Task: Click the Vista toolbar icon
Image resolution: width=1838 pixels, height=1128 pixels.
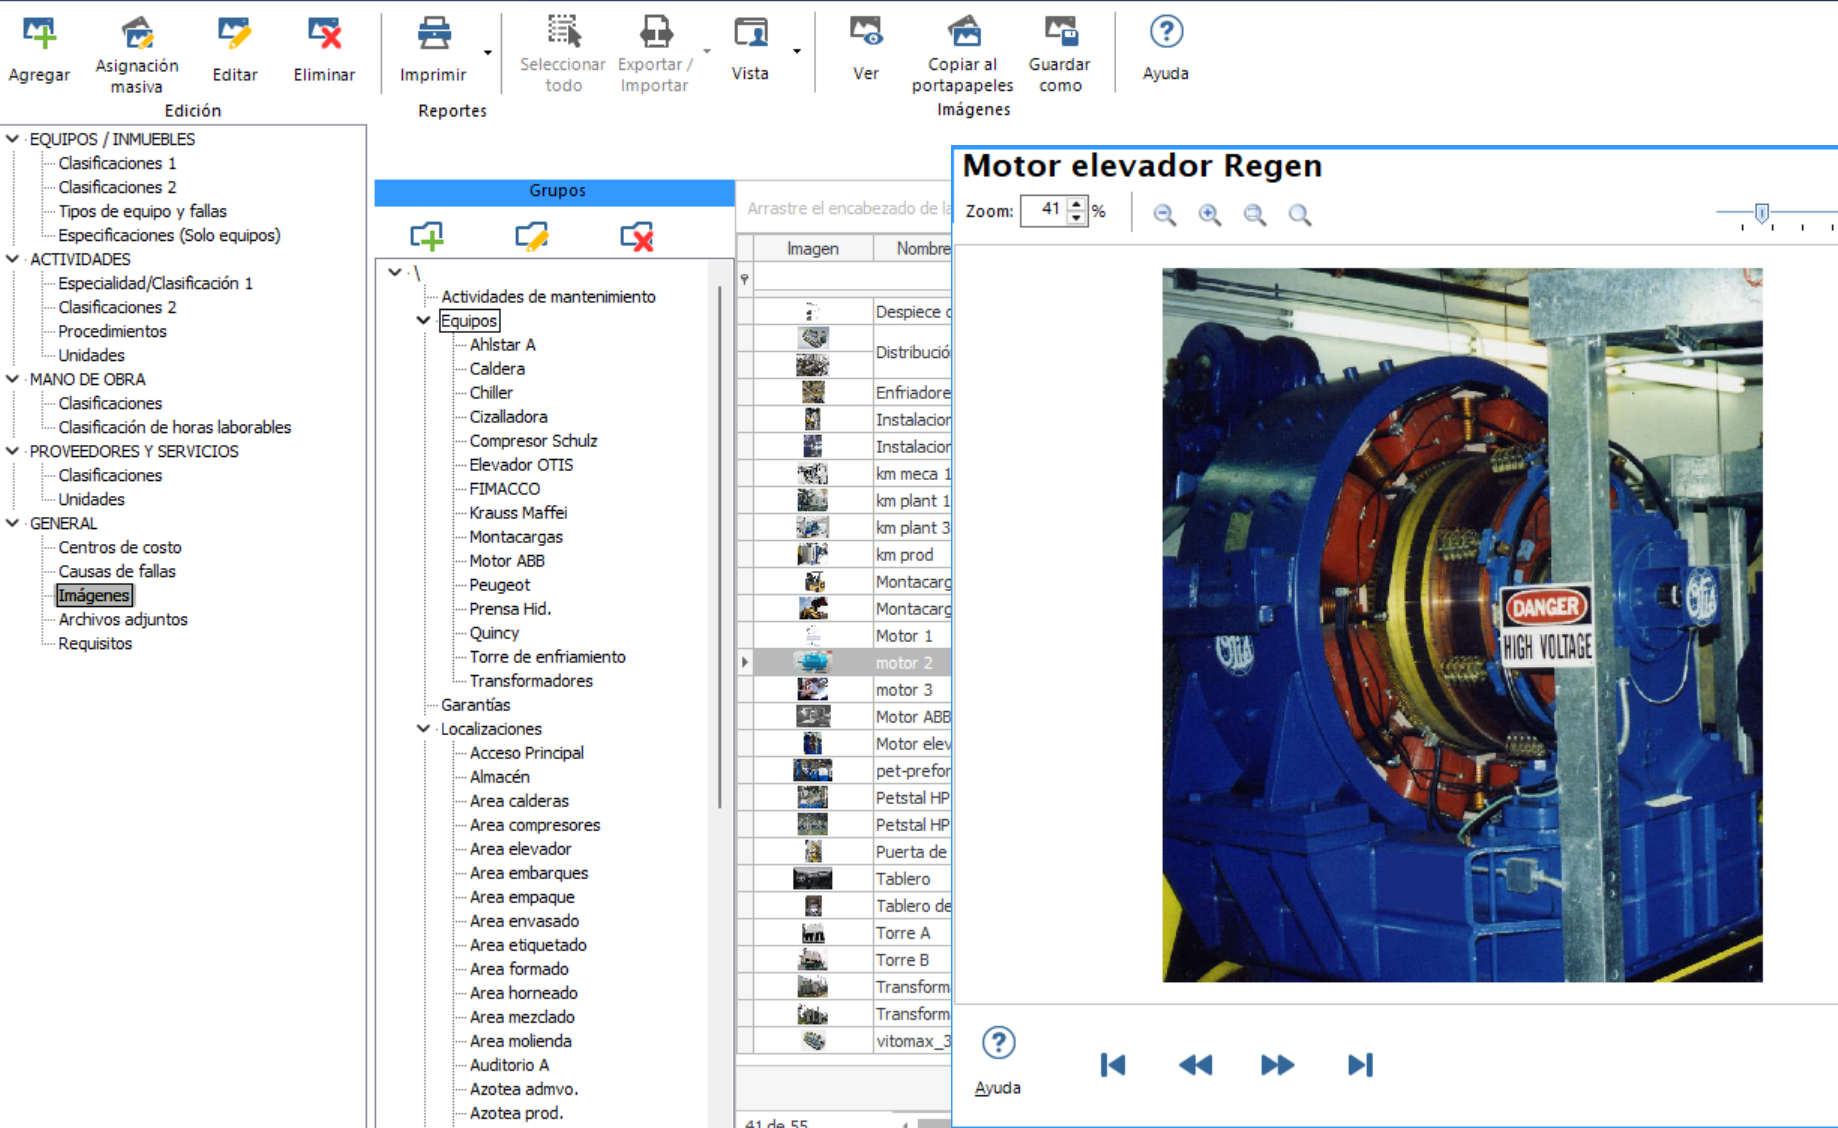Action: pos(750,33)
